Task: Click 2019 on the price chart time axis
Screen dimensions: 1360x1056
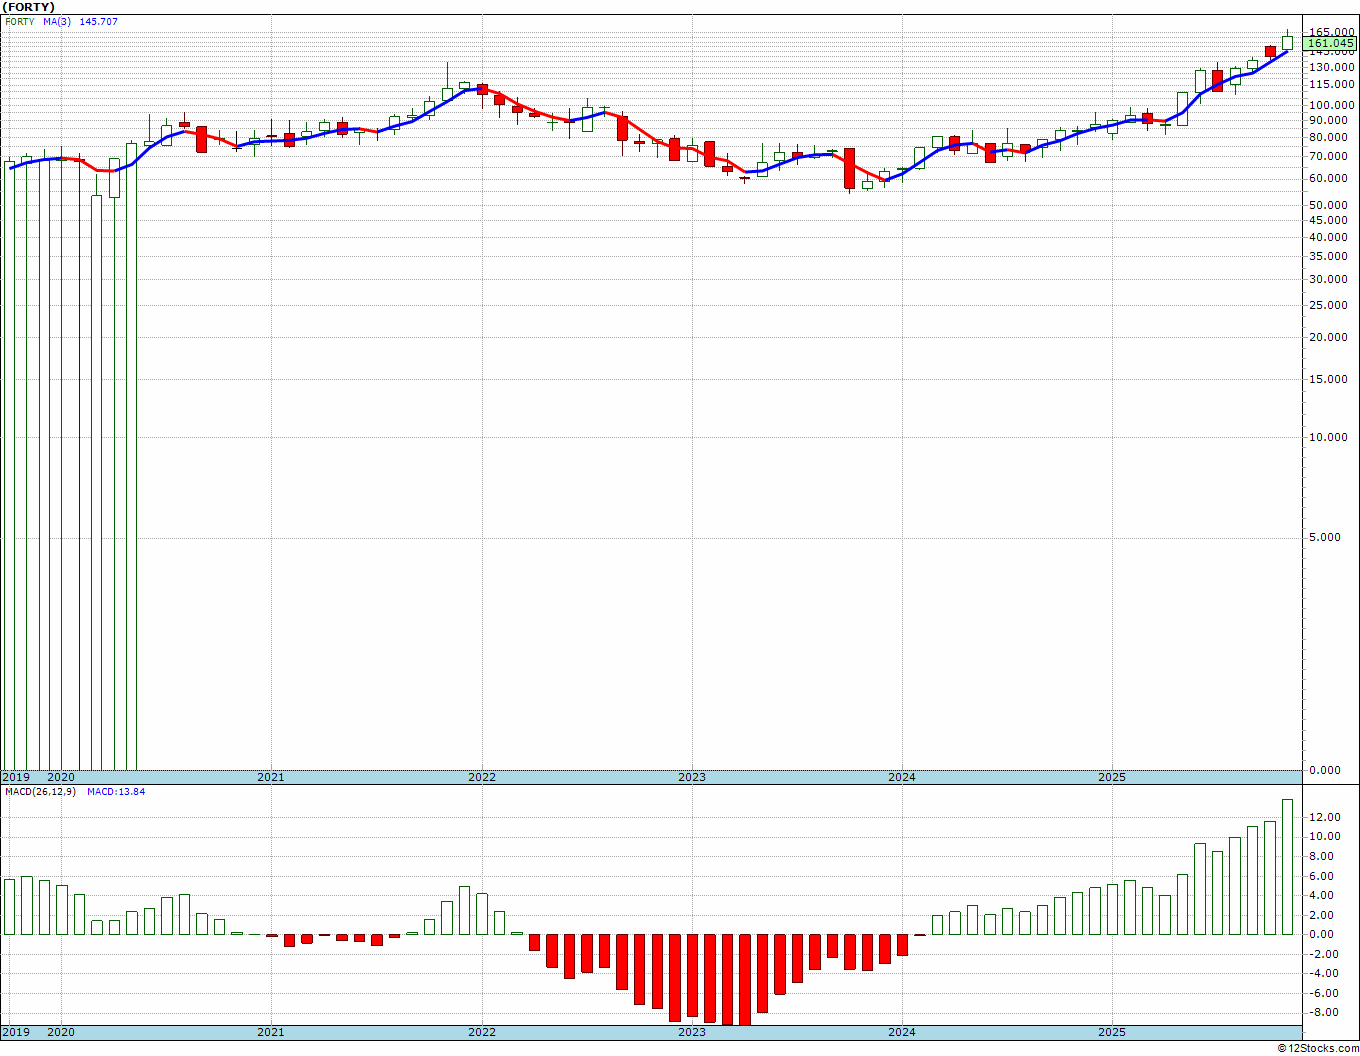Action: click(15, 777)
